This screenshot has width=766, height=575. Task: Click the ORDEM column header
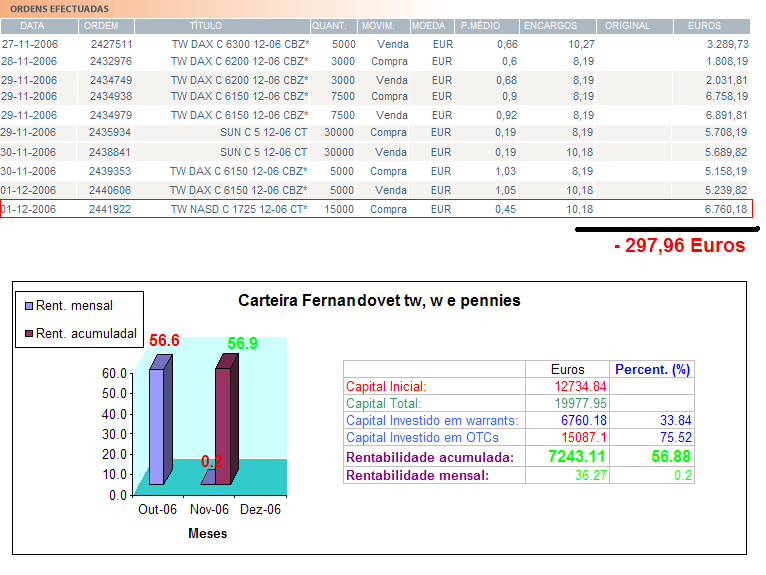click(x=106, y=26)
